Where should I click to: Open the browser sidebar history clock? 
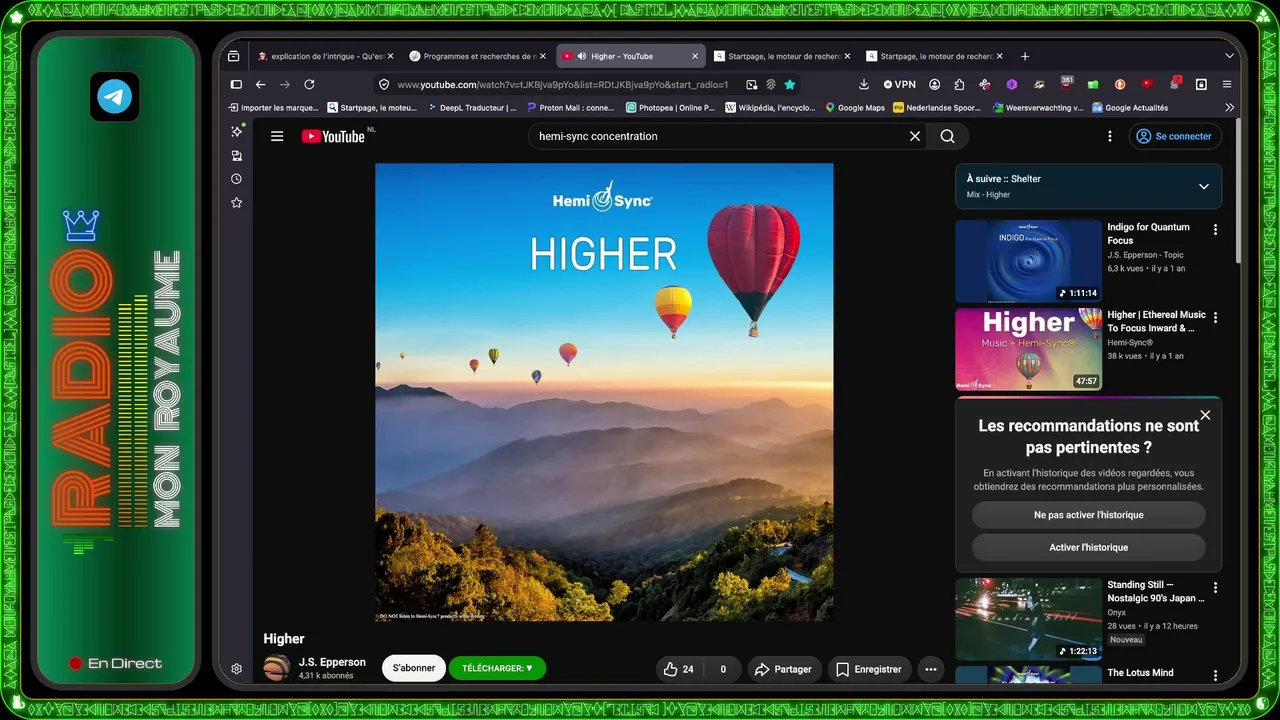click(236, 179)
